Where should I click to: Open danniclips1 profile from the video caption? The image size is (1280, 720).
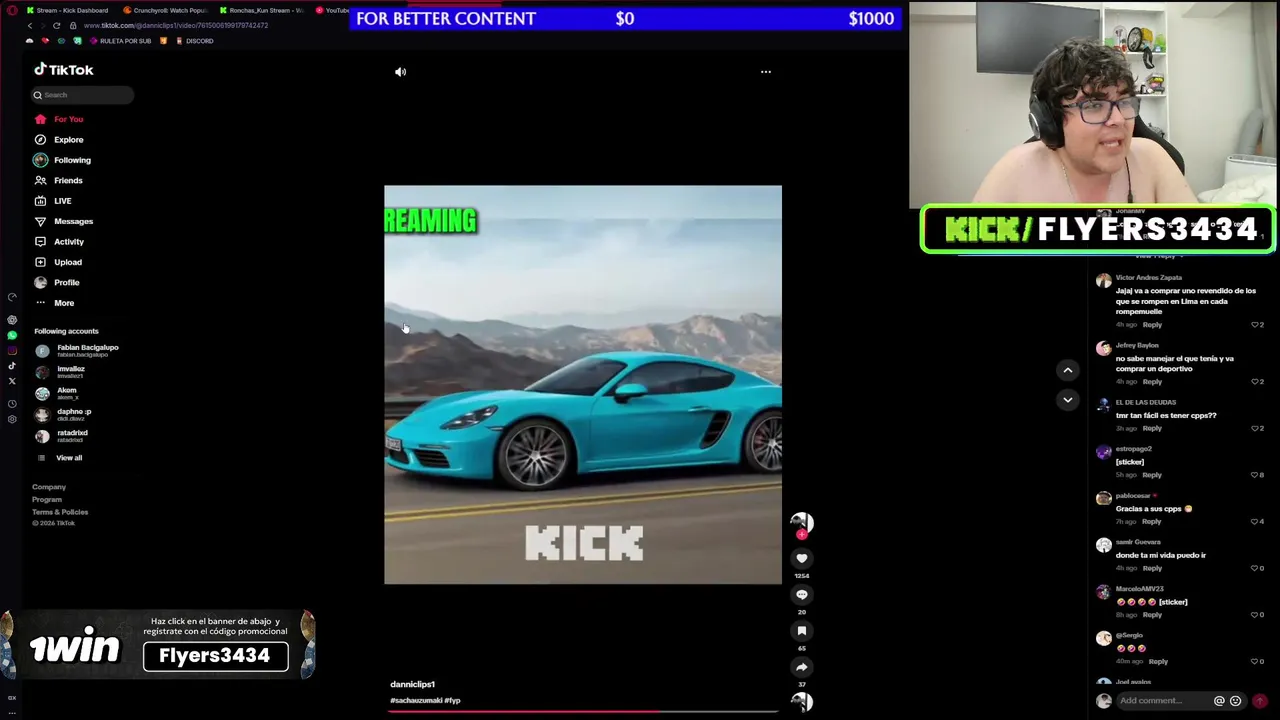412,684
